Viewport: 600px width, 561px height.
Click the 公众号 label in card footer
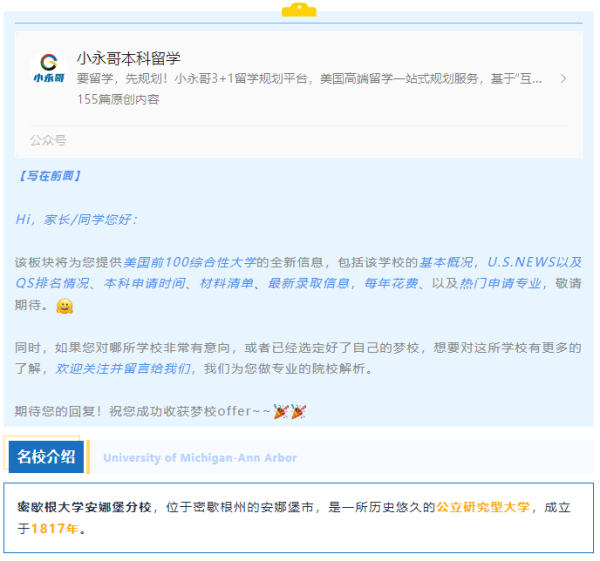coord(48,140)
